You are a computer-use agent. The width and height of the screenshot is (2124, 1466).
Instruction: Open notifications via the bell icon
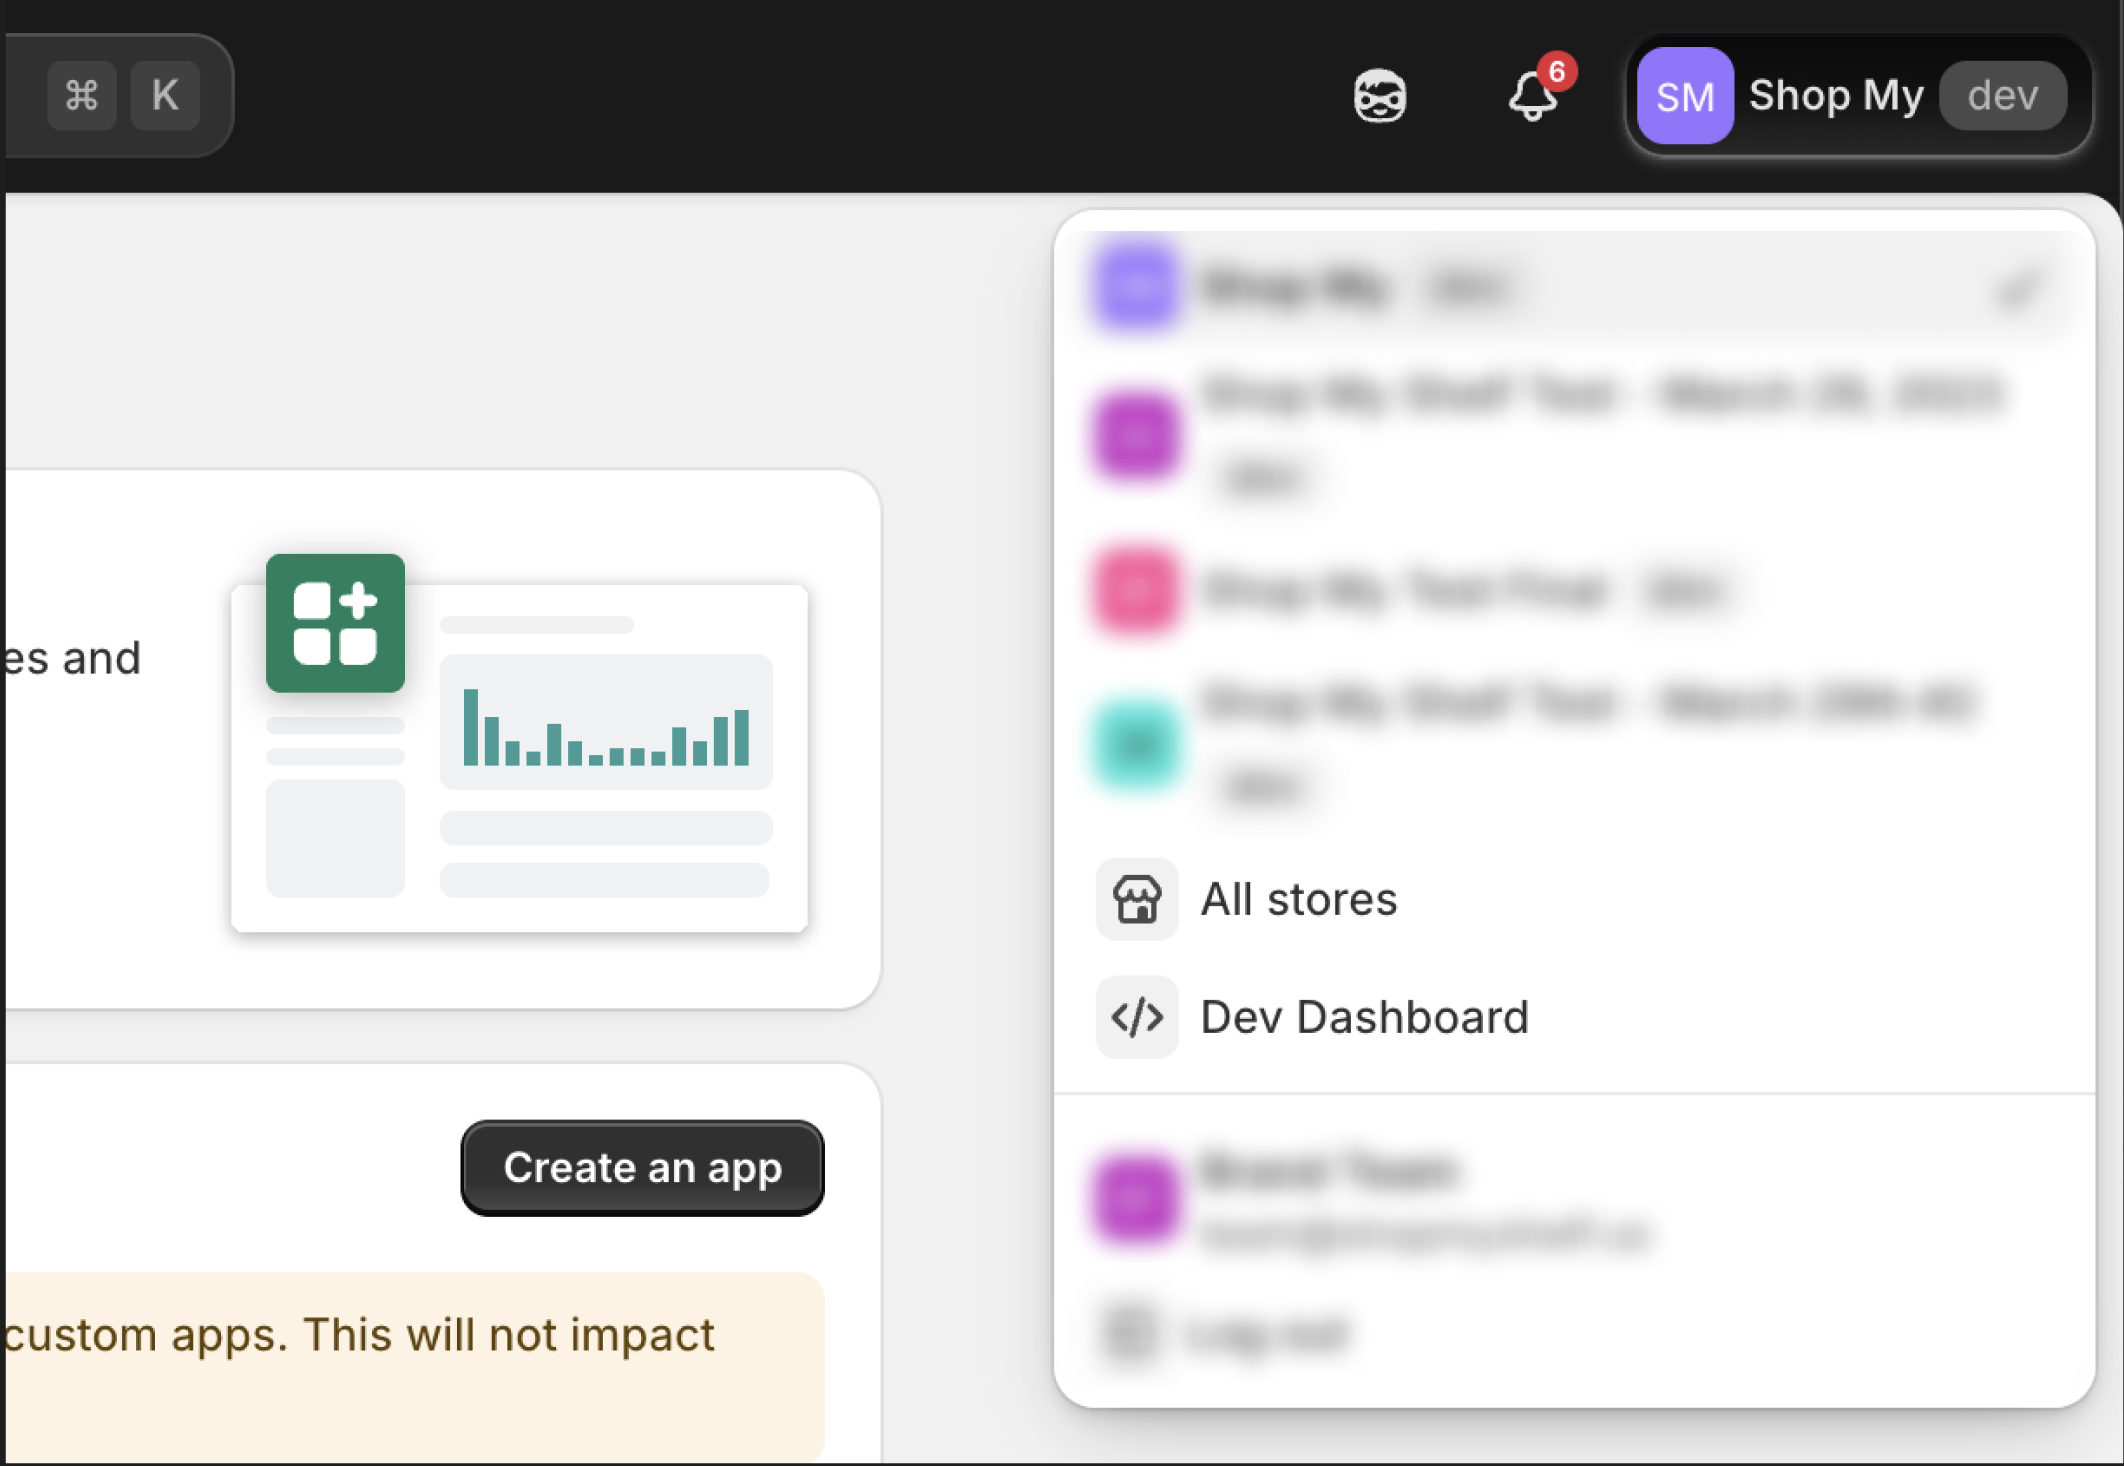pos(1531,97)
